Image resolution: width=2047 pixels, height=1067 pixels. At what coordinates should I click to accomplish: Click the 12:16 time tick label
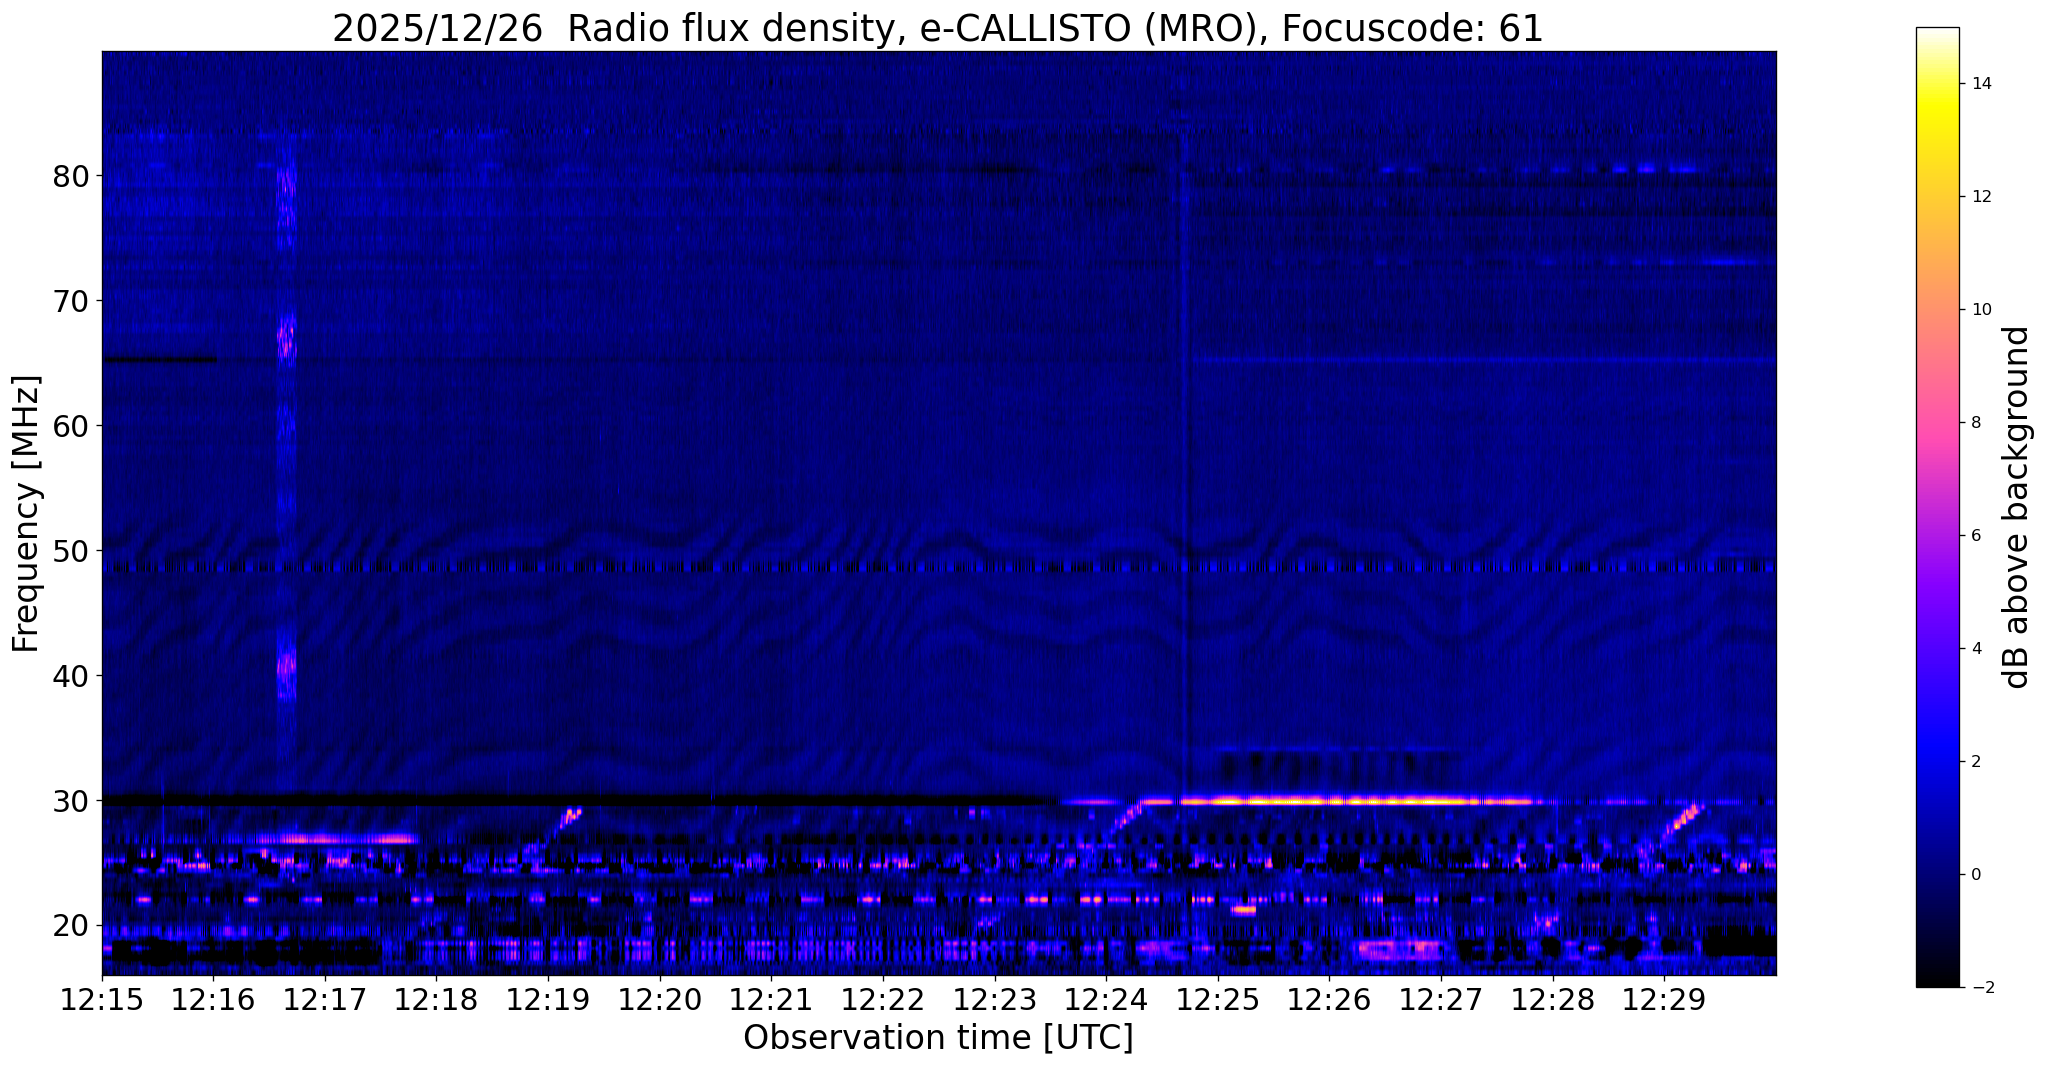[213, 999]
